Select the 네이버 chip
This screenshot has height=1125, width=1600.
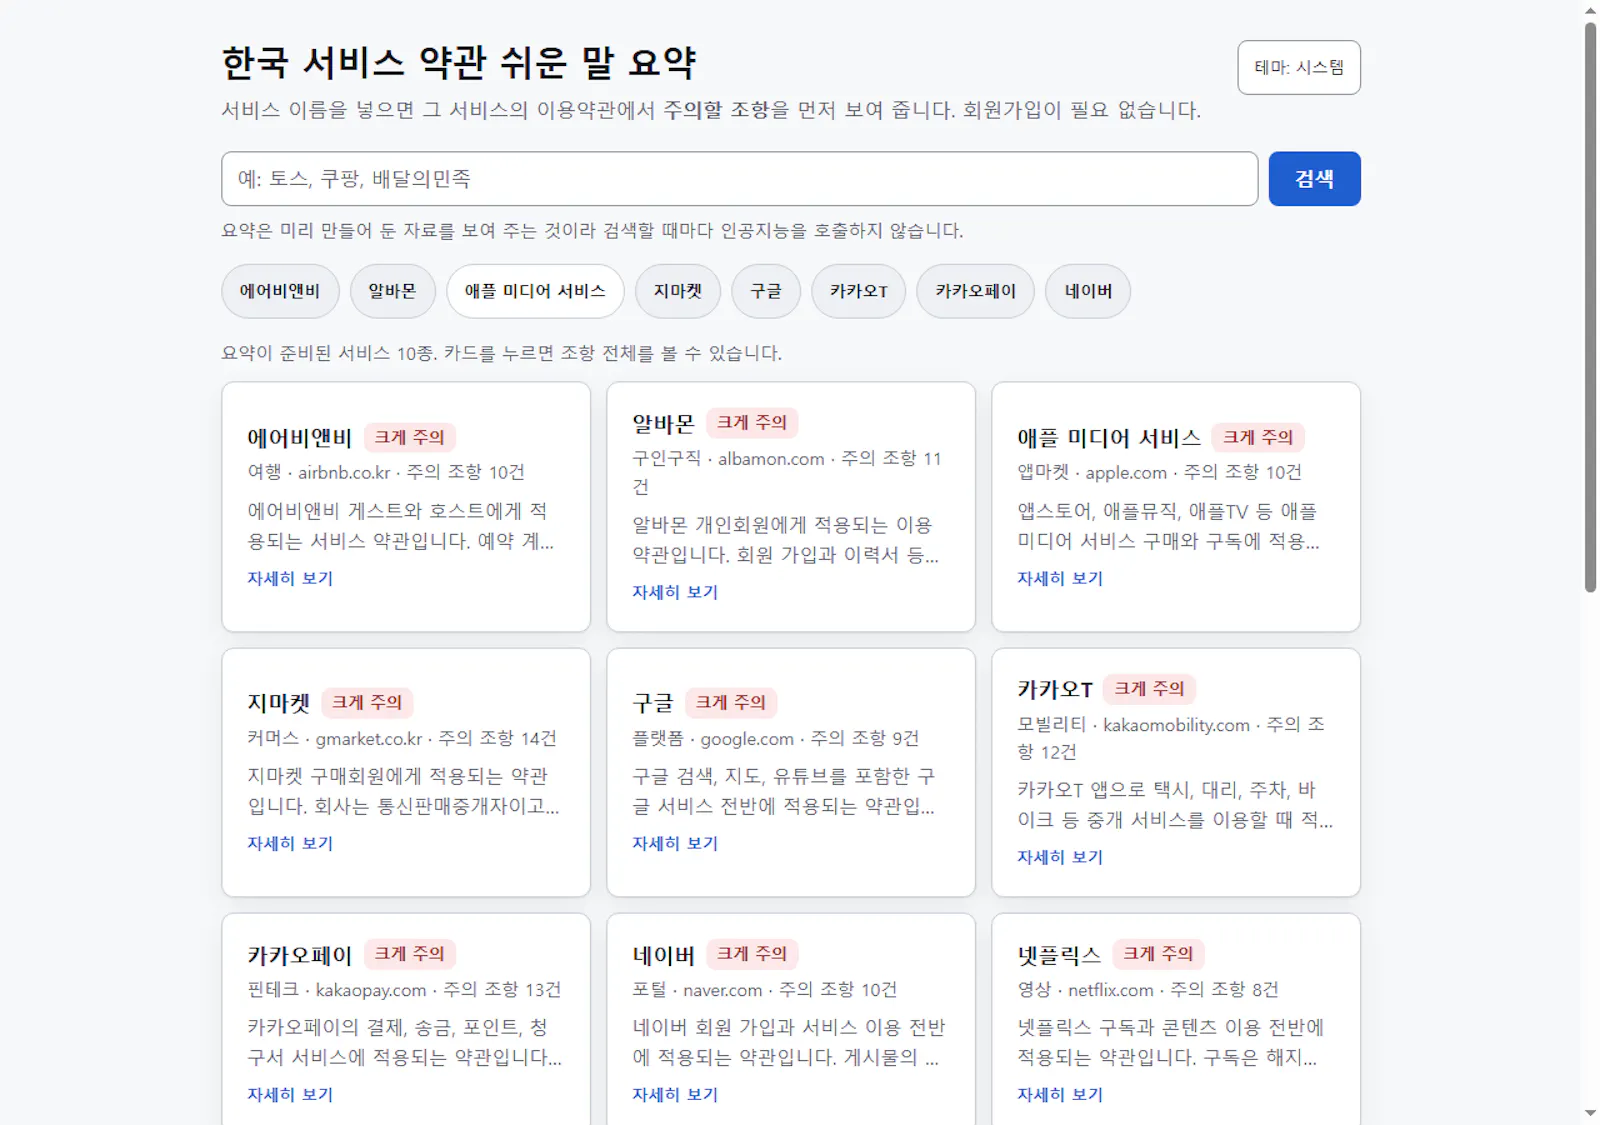[1088, 291]
